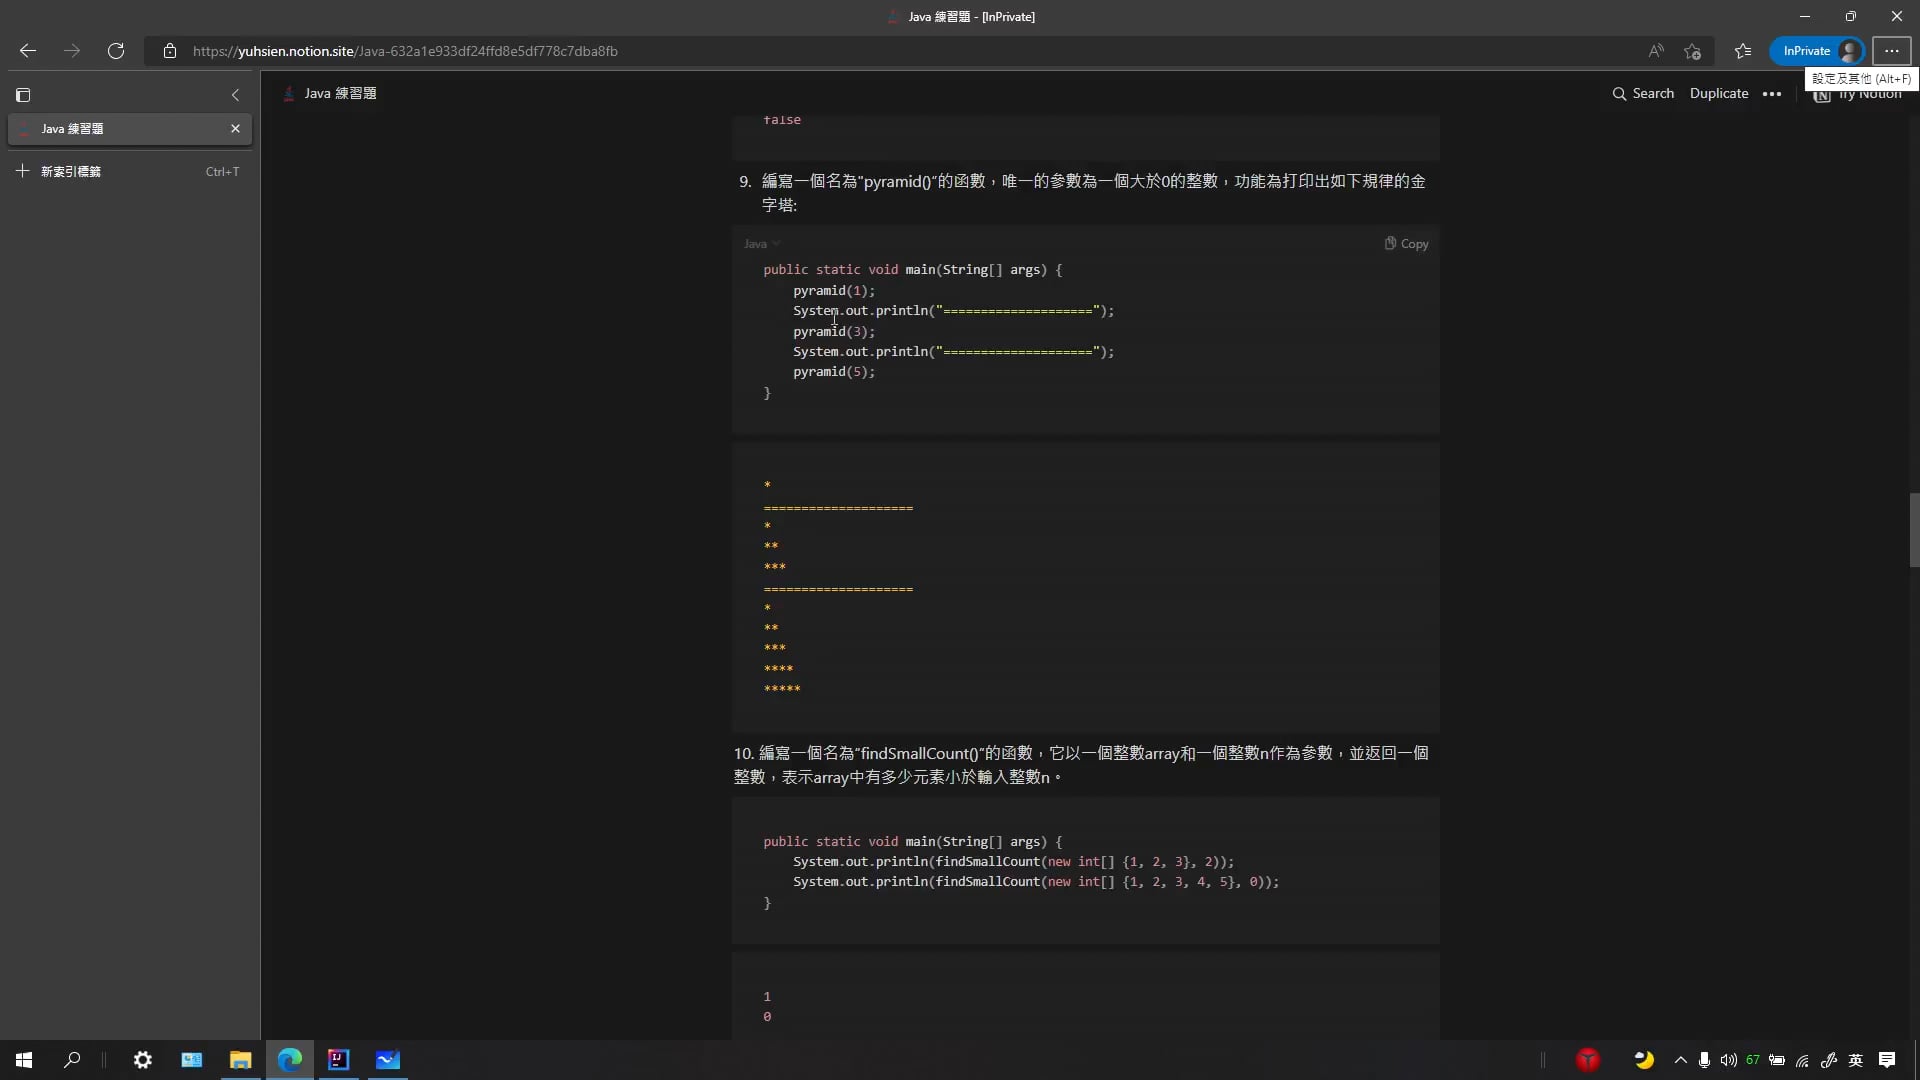Image resolution: width=1920 pixels, height=1080 pixels.
Task: Click the Duplicate button in Notion
Action: 1719,93
